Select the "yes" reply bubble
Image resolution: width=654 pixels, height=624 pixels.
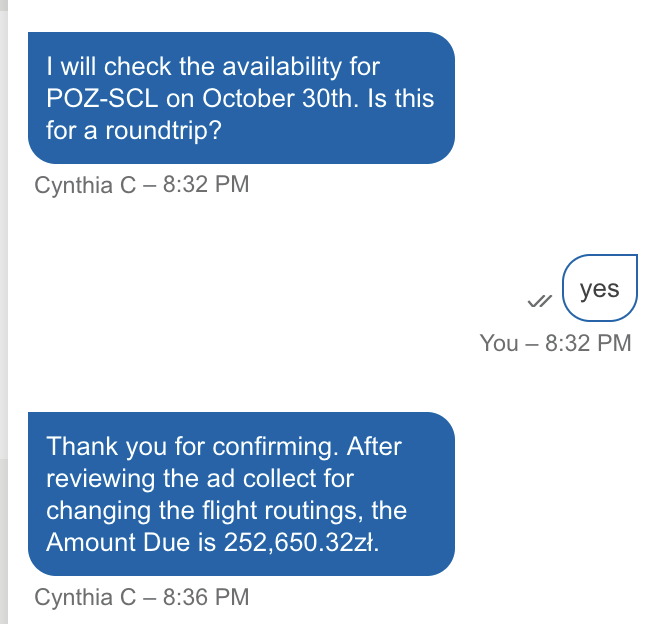coord(600,288)
